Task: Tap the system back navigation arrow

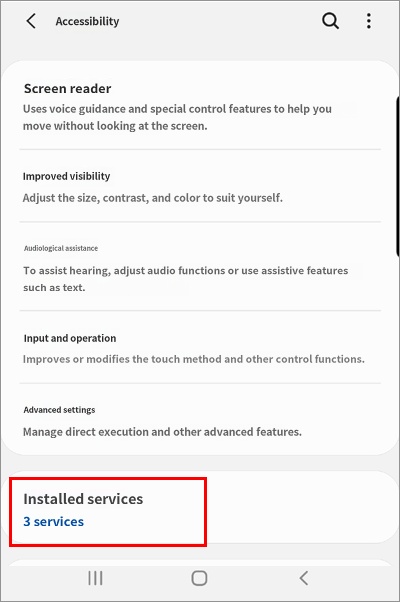Action: tap(304, 578)
